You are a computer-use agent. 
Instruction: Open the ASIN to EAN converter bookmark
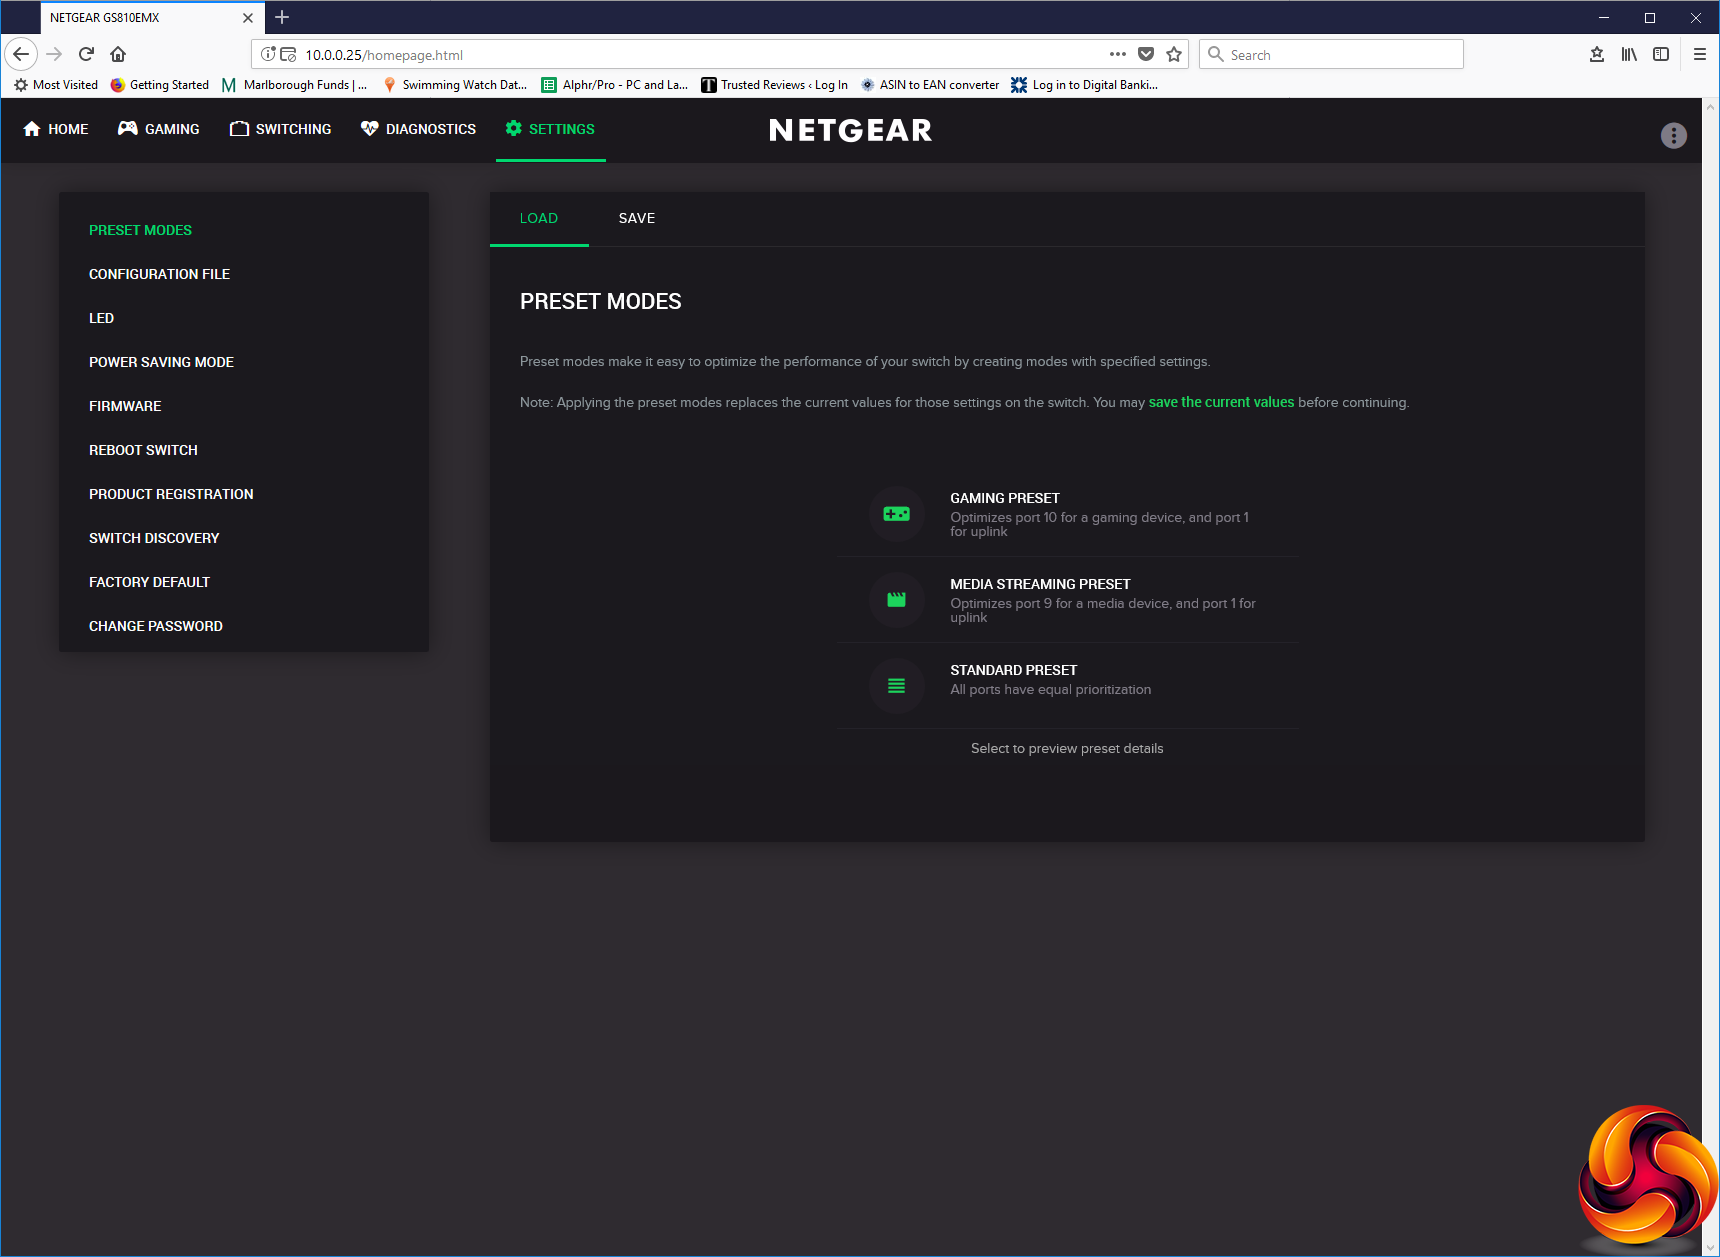(930, 85)
